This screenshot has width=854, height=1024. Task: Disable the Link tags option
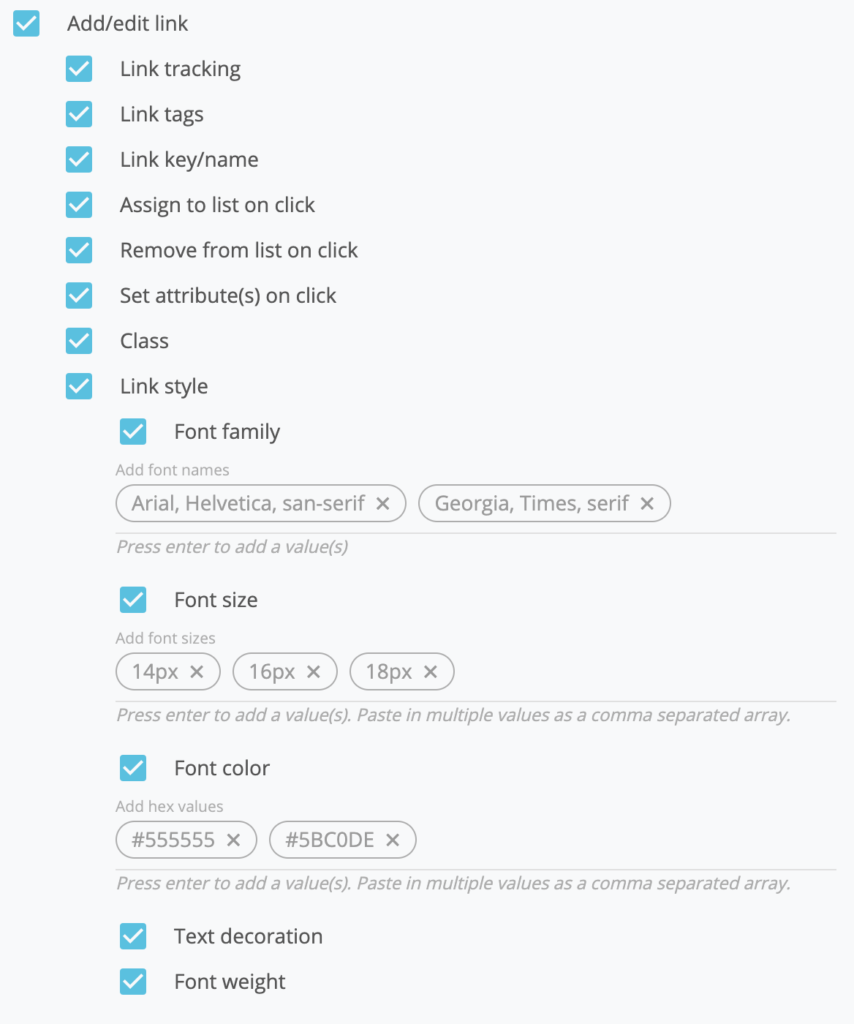(79, 114)
